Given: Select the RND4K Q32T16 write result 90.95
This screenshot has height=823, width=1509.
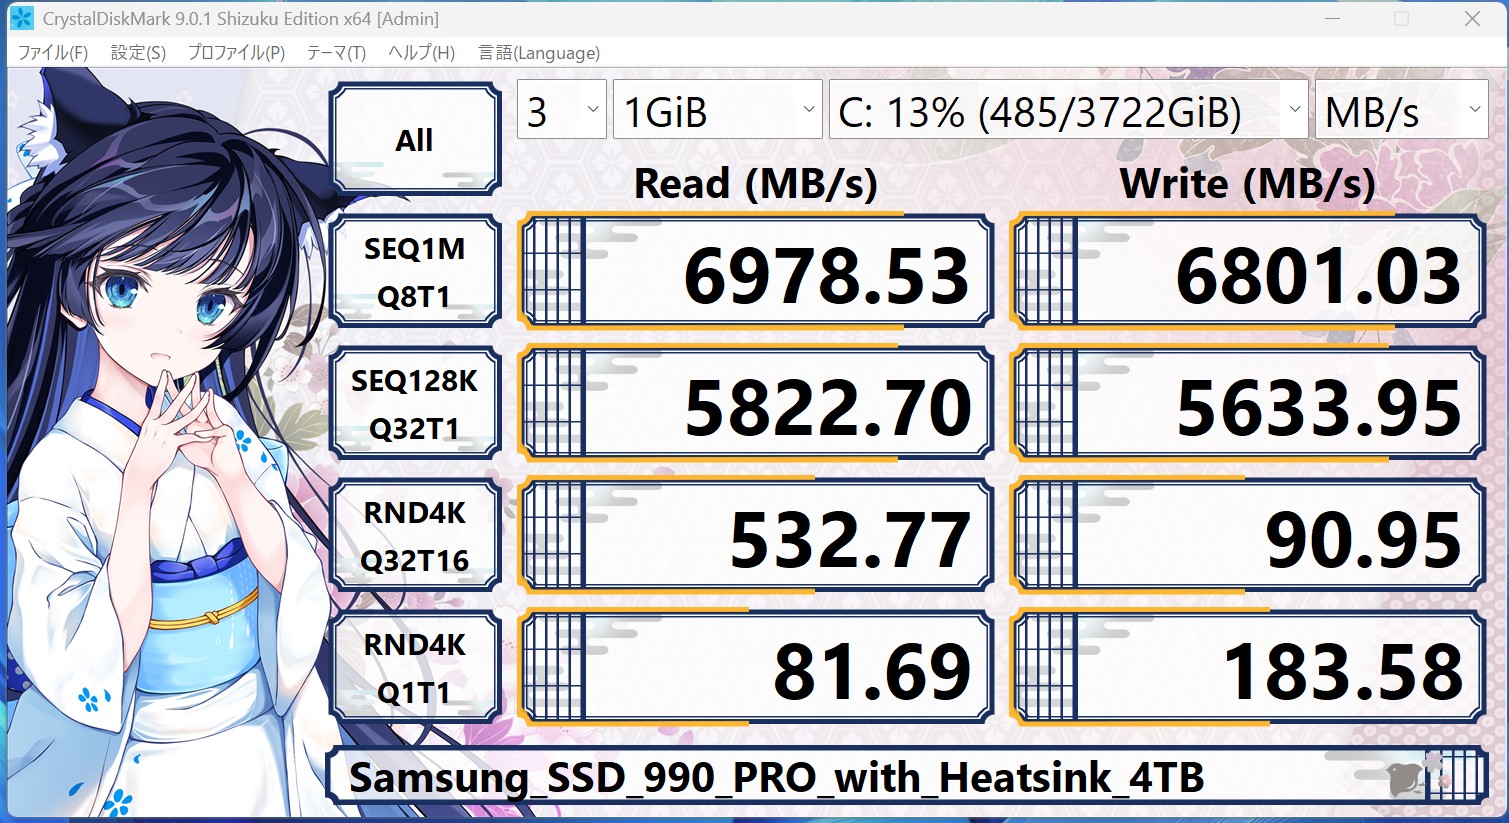Looking at the screenshot, I should [1248, 536].
